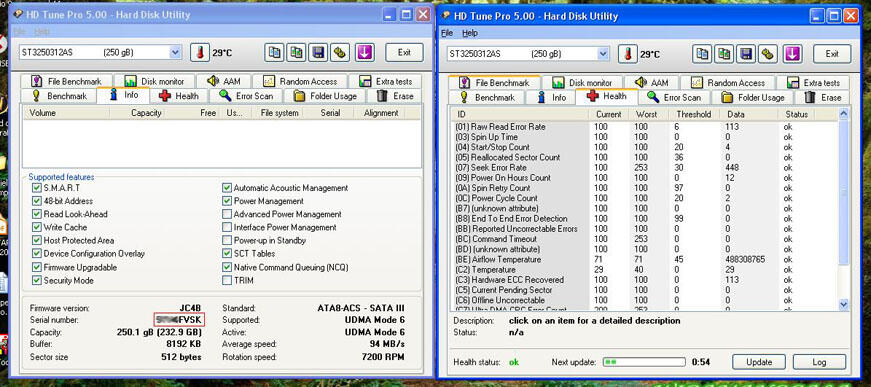Open drive selector dropdown in right window
871x387 pixels.
(603, 54)
